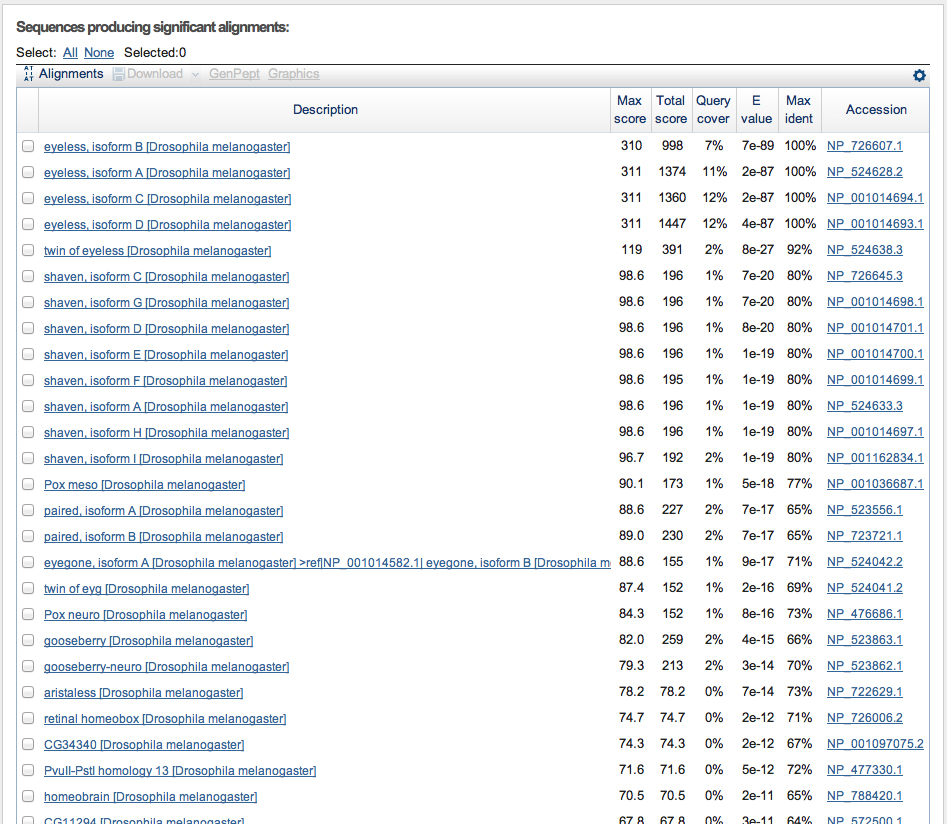Screen dimensions: 947x824
Task: Click the None select link
Action: click(x=99, y=53)
